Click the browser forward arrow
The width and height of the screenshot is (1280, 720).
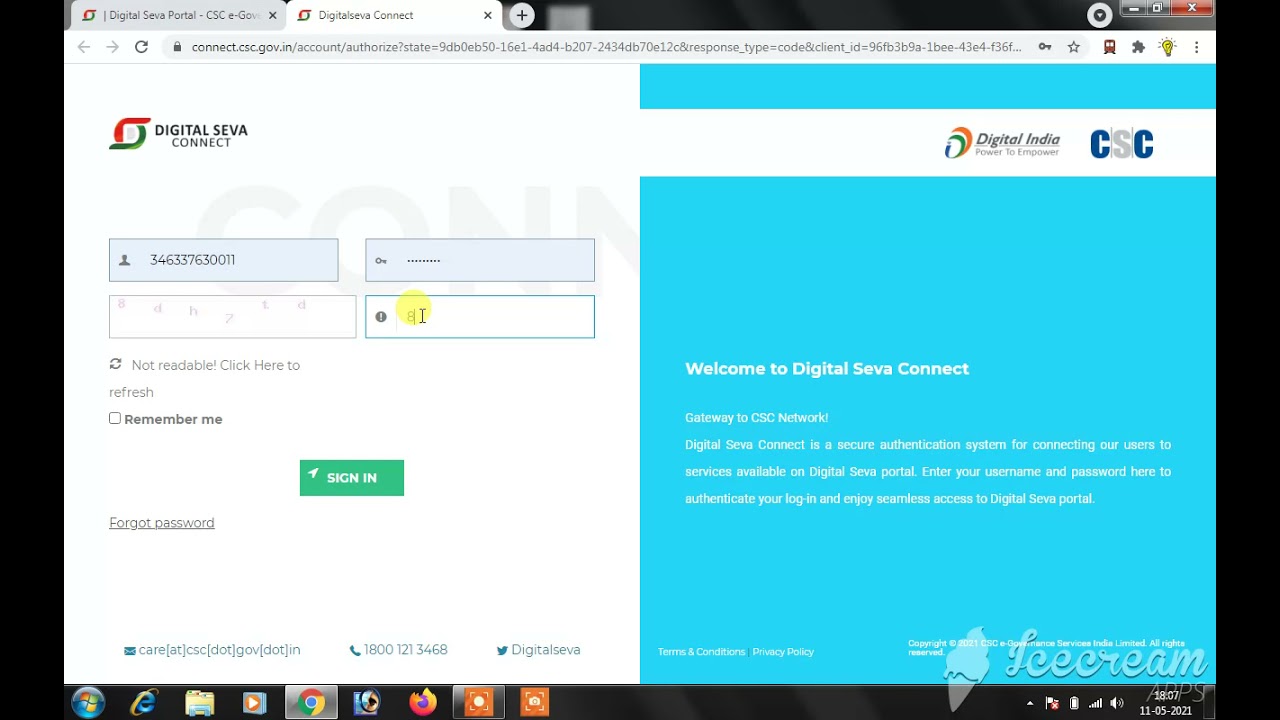tap(112, 47)
